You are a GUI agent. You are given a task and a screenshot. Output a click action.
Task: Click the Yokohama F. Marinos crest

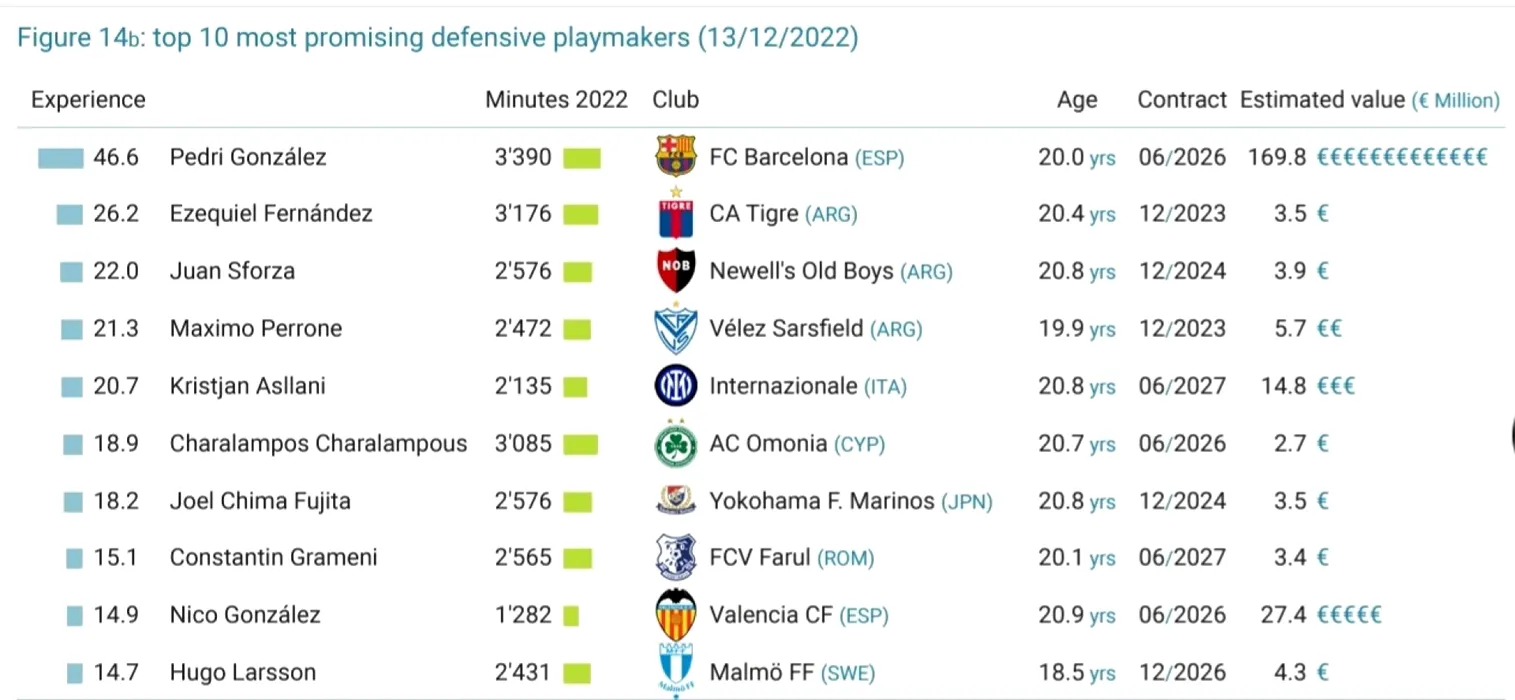(675, 500)
